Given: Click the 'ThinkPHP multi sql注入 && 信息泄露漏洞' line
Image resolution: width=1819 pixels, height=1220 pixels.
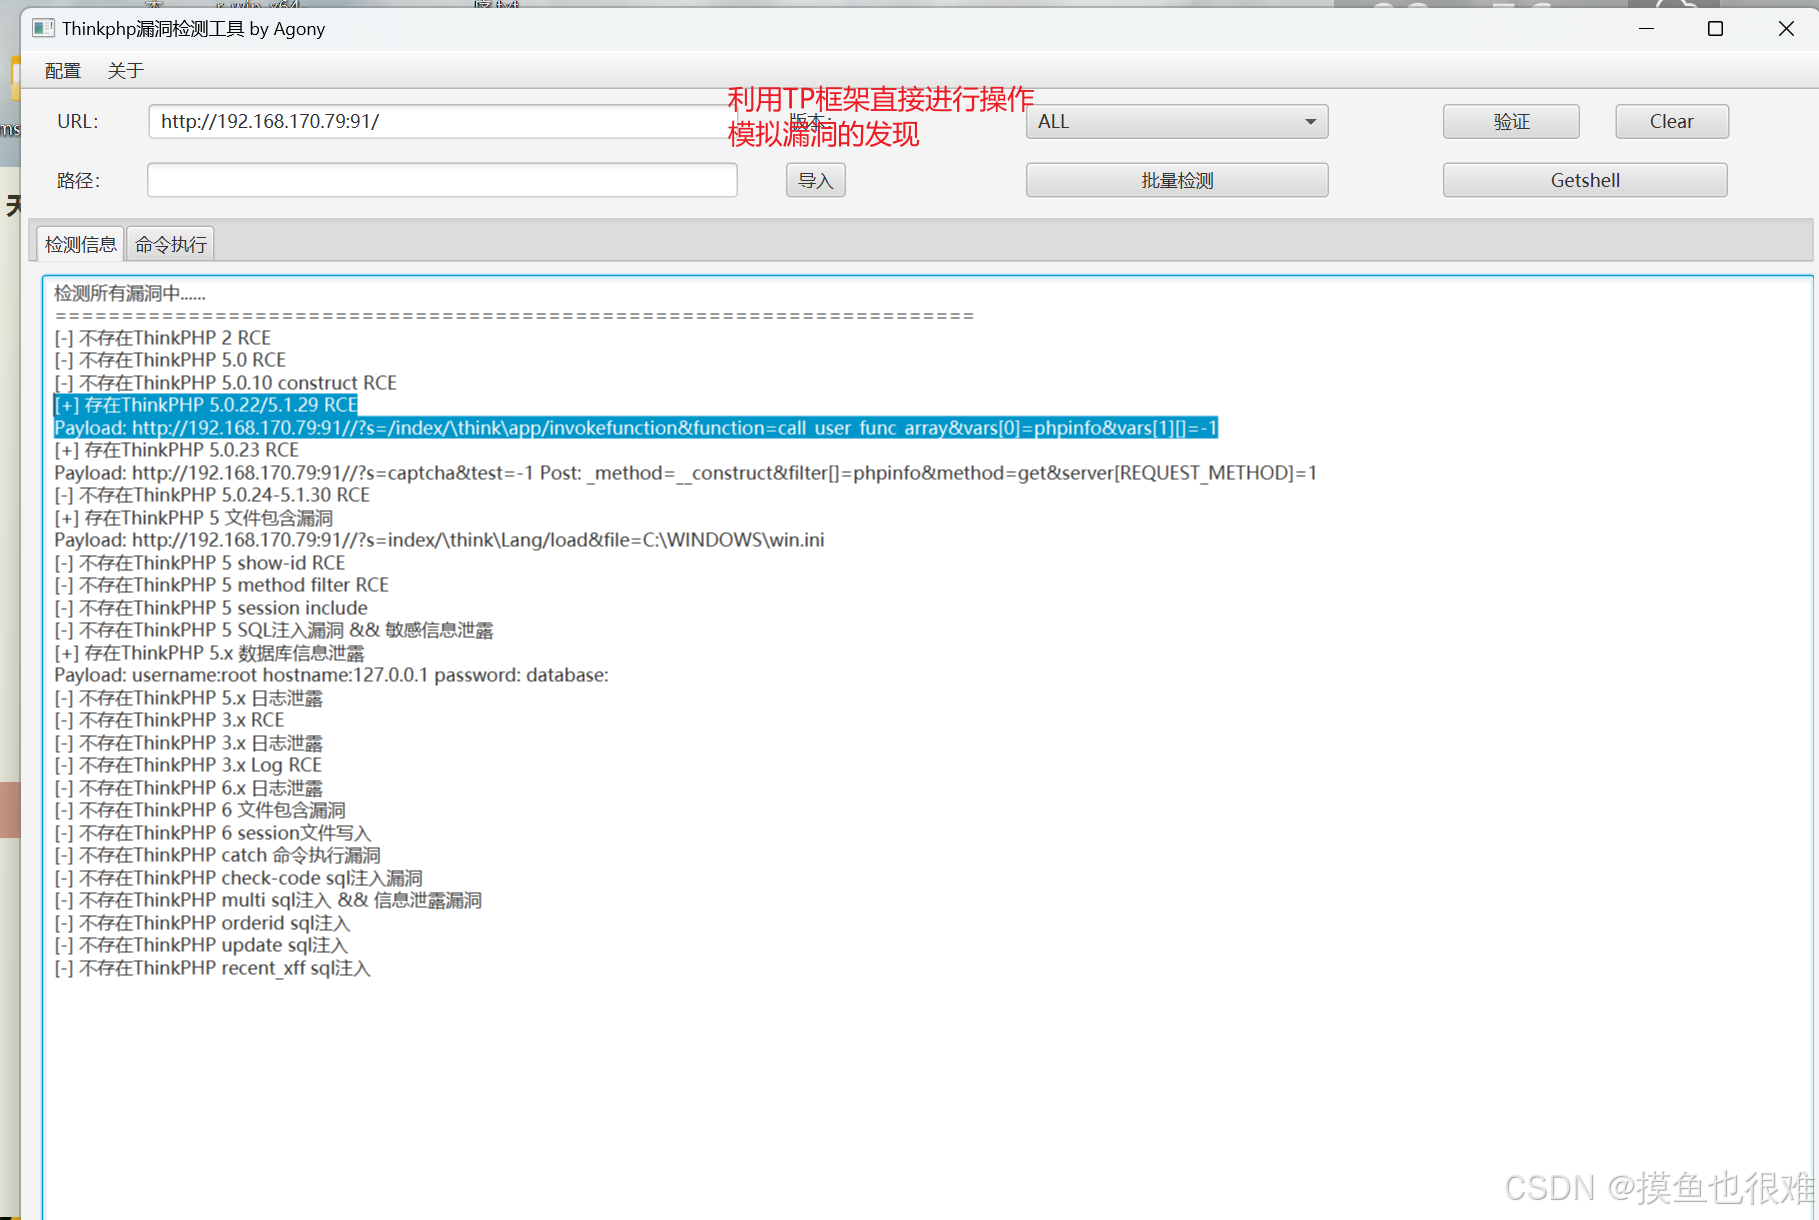Looking at the screenshot, I should click(268, 900).
